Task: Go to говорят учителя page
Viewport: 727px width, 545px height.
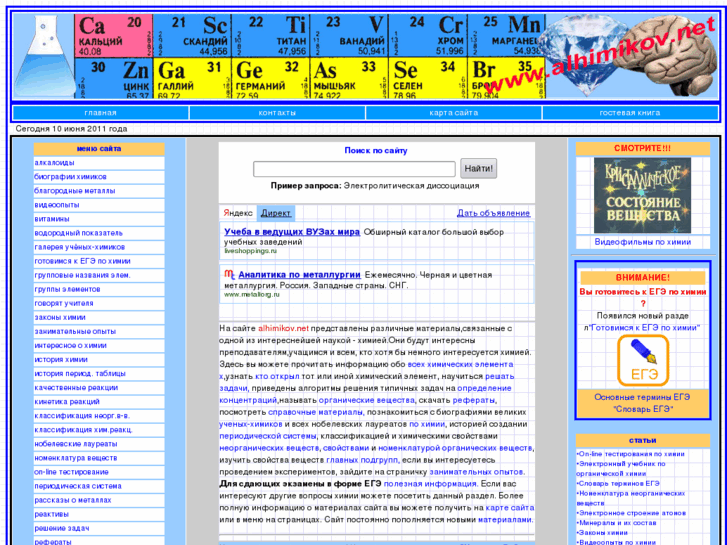Action: coord(64,303)
